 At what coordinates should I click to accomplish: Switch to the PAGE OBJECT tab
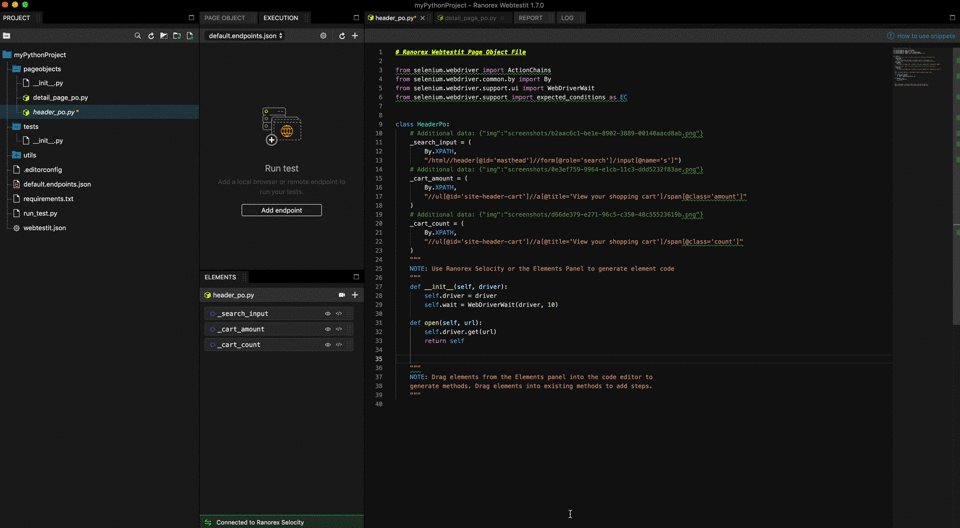(x=225, y=18)
